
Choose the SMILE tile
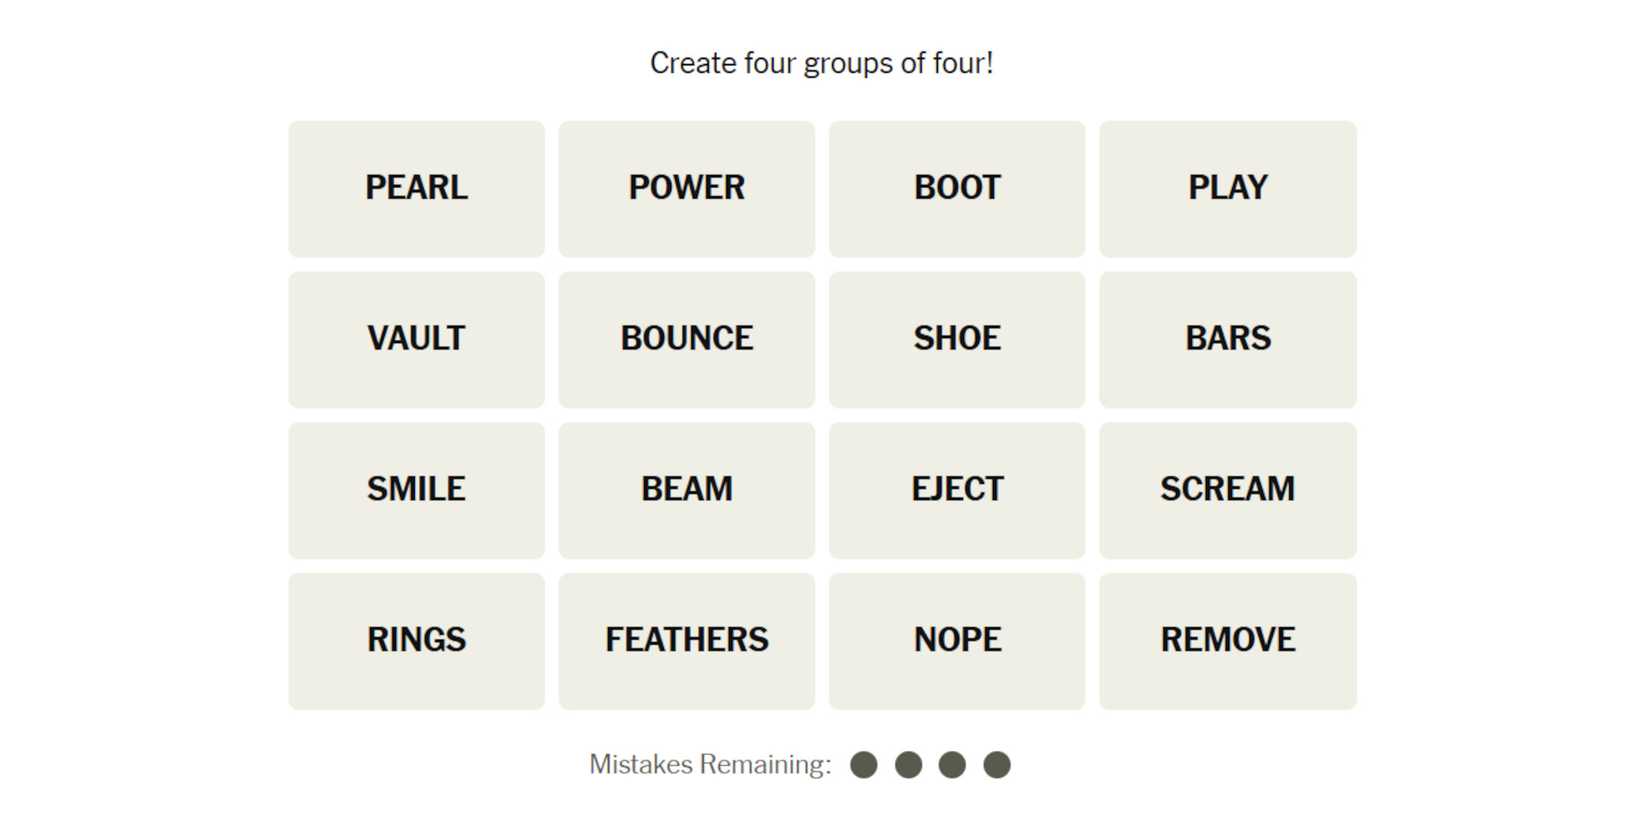tap(416, 490)
